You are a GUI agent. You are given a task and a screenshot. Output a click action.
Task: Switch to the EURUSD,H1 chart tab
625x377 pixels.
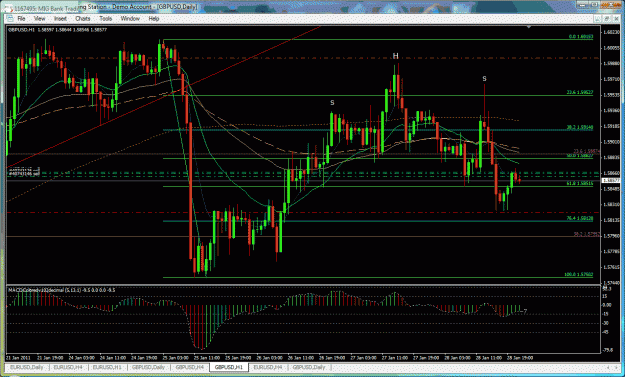coord(107,367)
